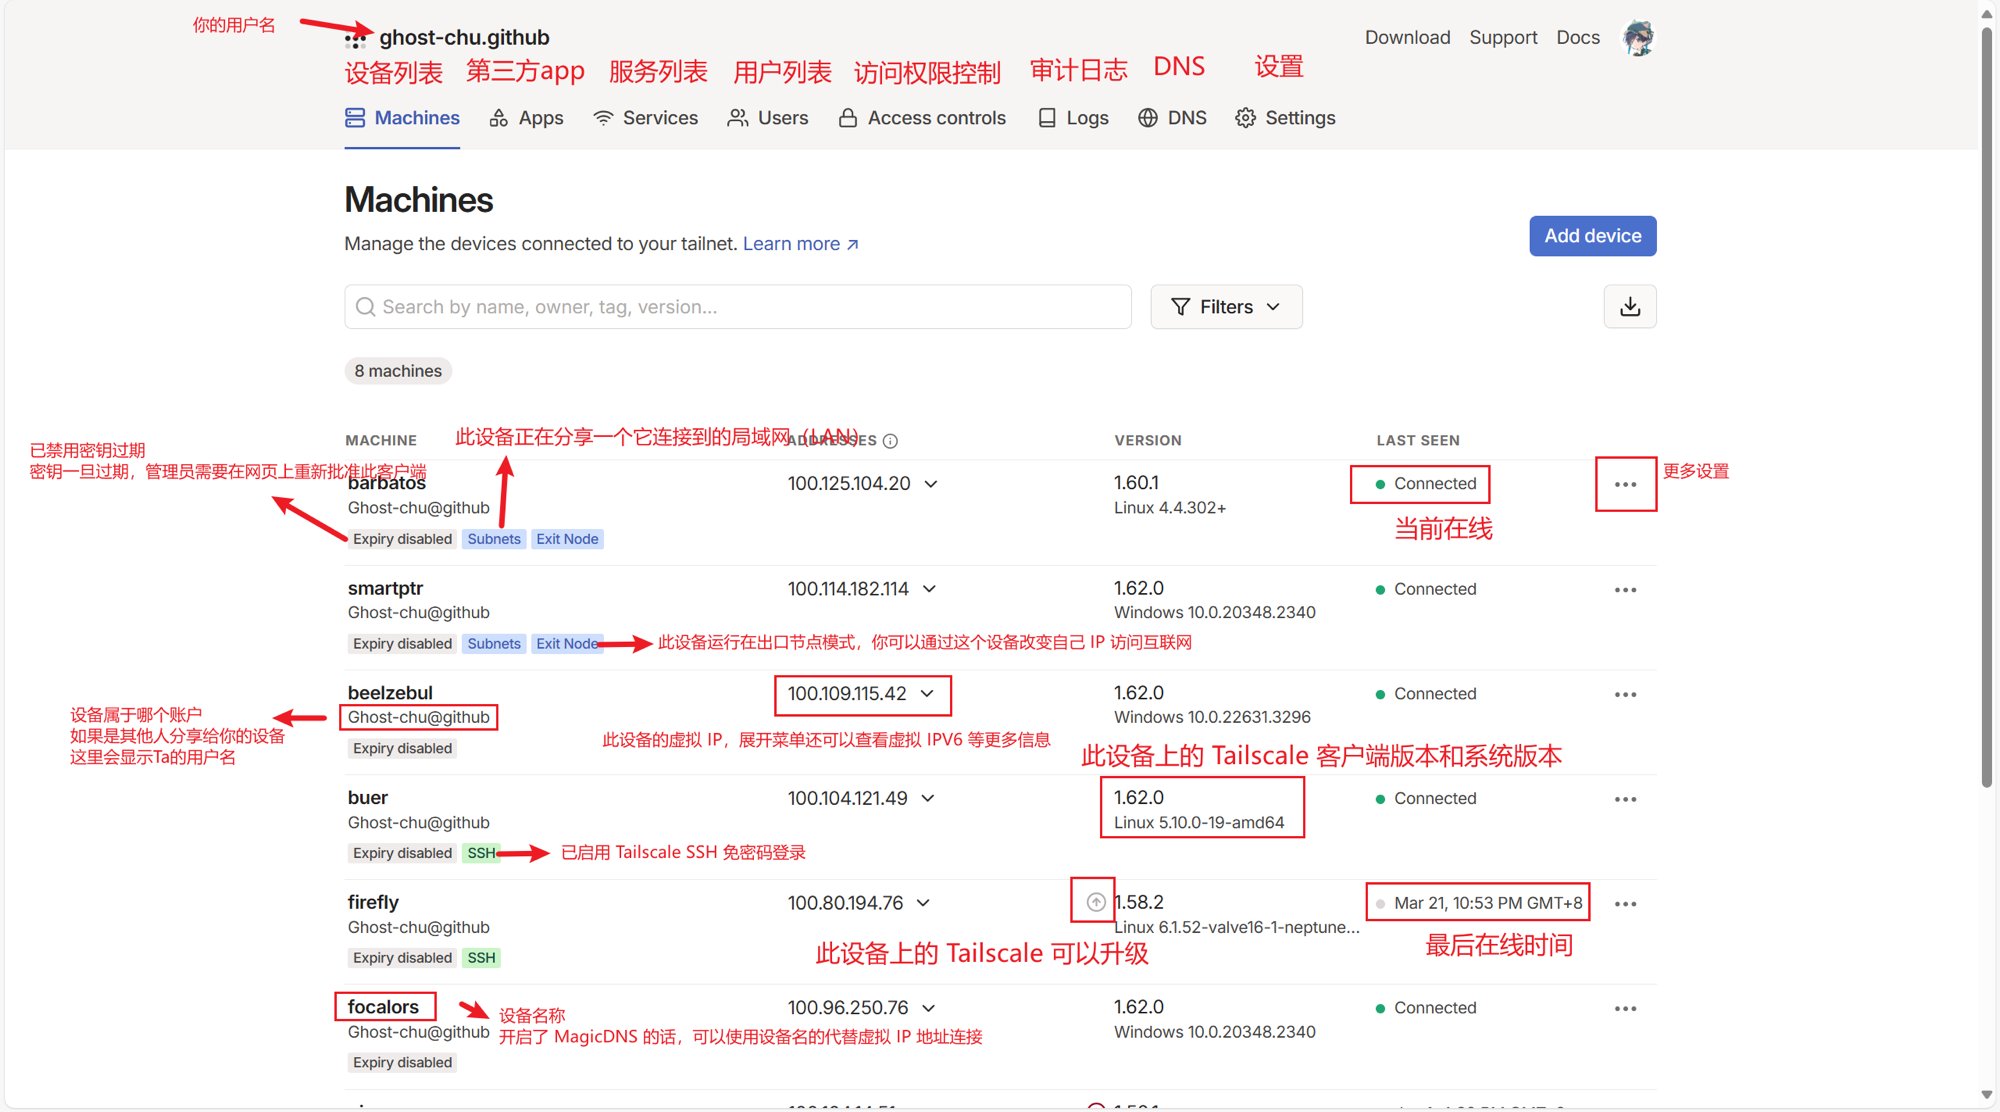Click Expiry disabled badge on focalors row

(x=402, y=1063)
